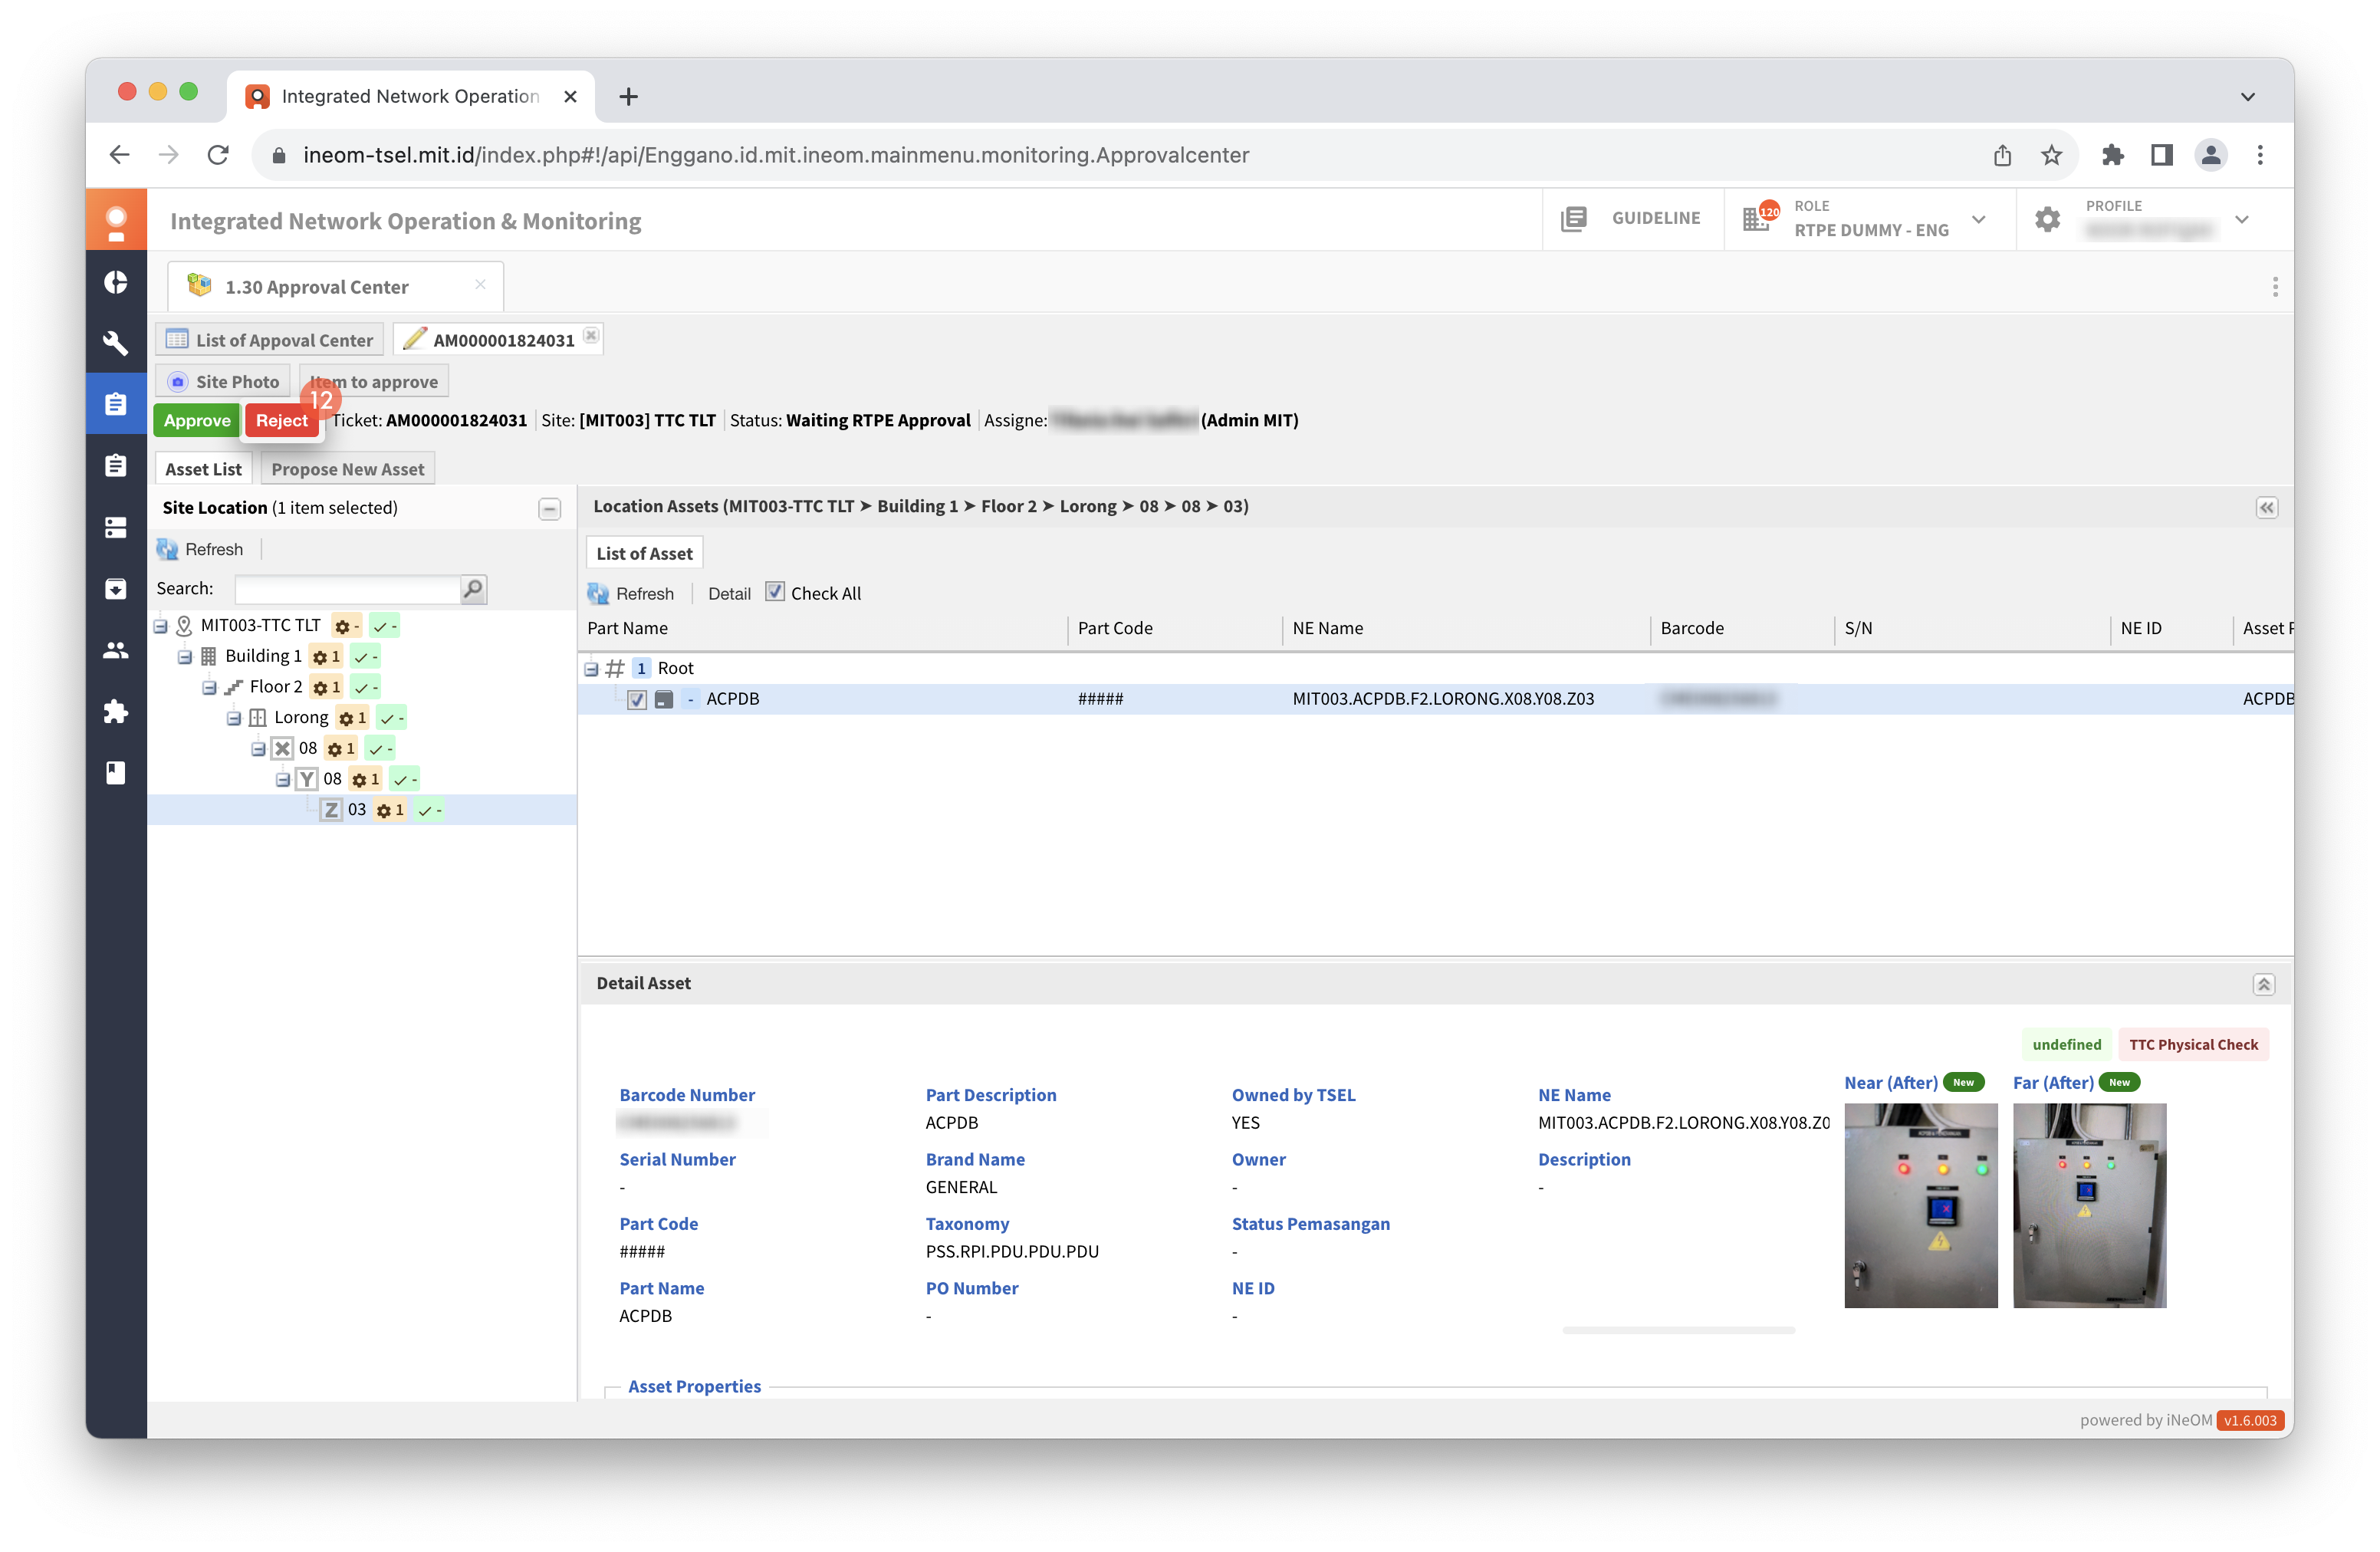The image size is (2380, 1552).
Task: Uncheck the ACPDB asset row checkbox
Action: (637, 699)
